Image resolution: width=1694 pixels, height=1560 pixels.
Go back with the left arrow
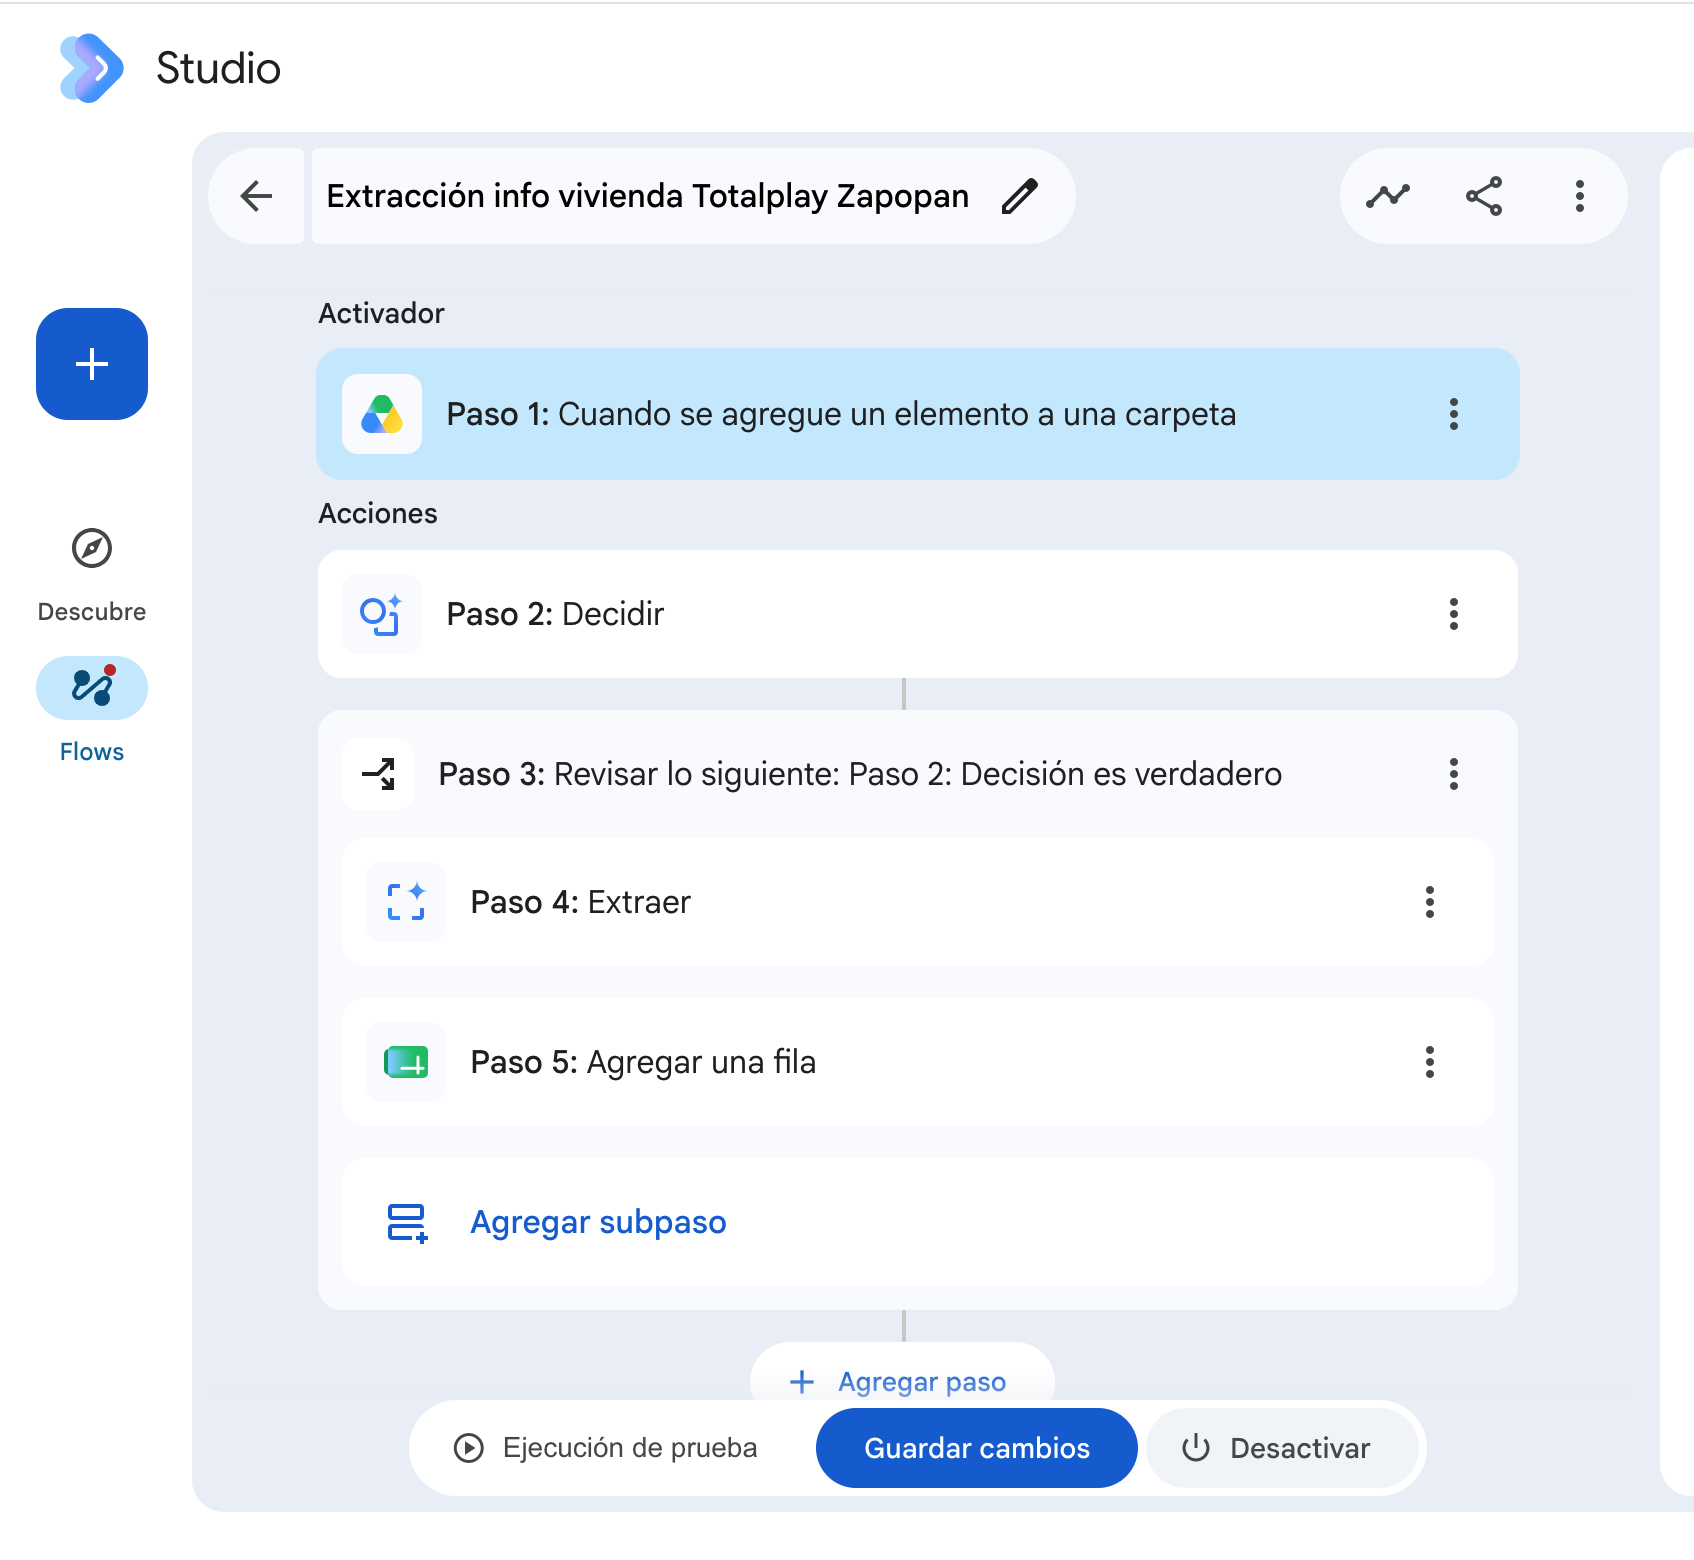tap(257, 196)
